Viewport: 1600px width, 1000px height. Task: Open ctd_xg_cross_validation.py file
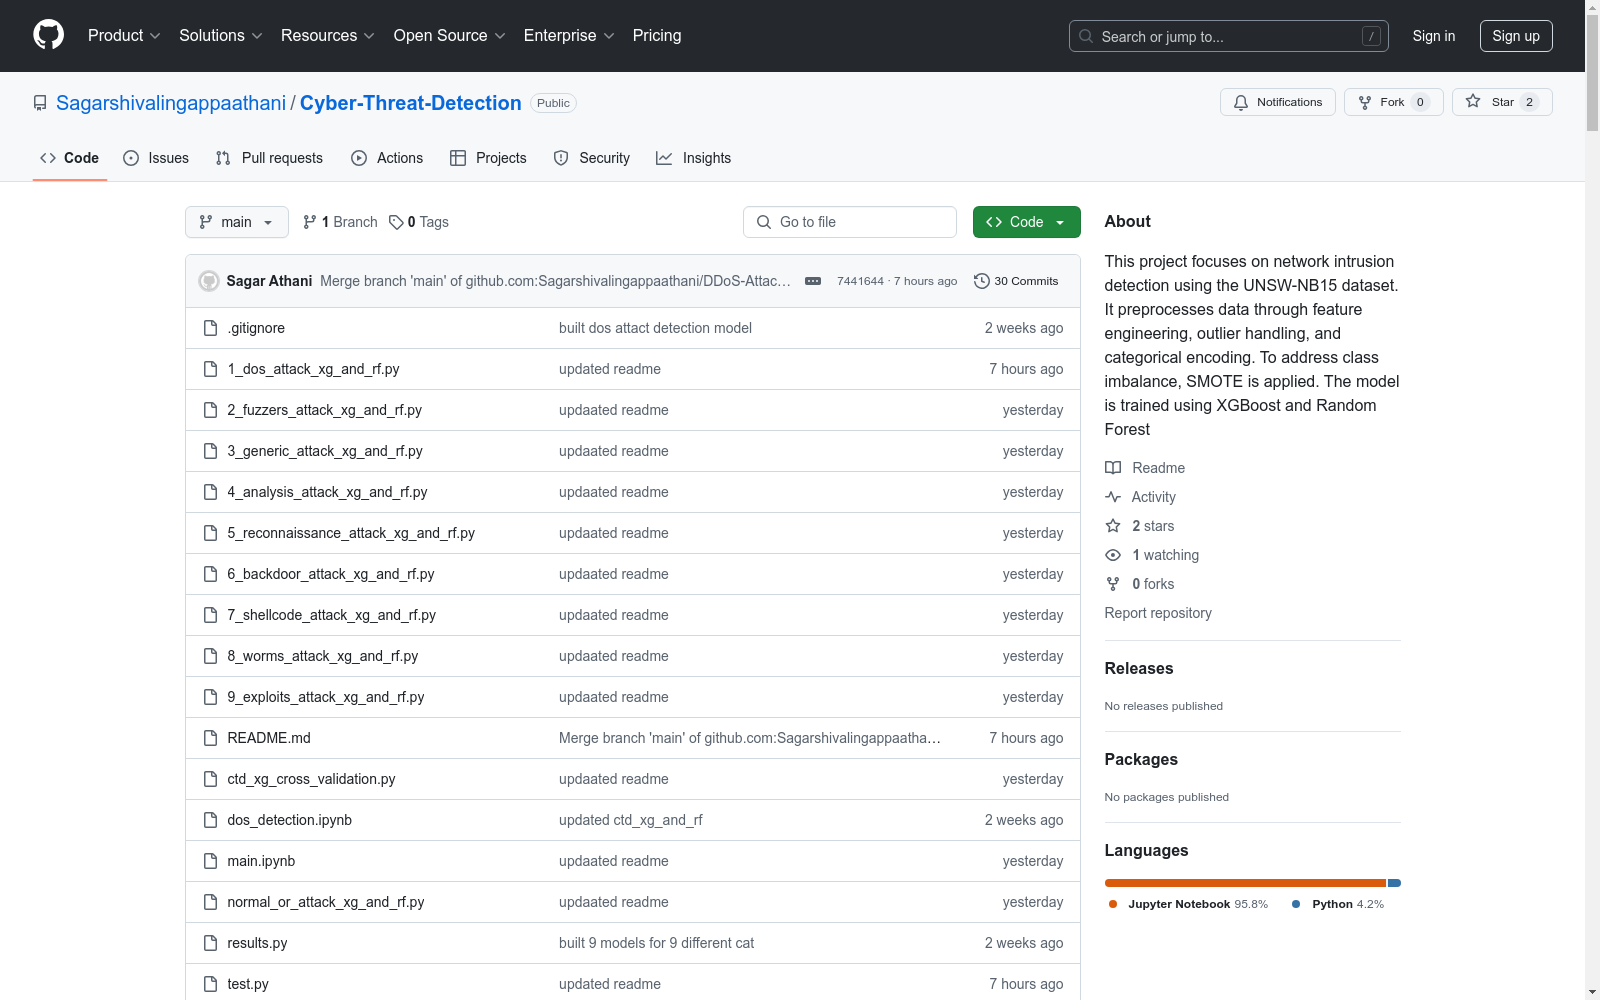point(311,779)
